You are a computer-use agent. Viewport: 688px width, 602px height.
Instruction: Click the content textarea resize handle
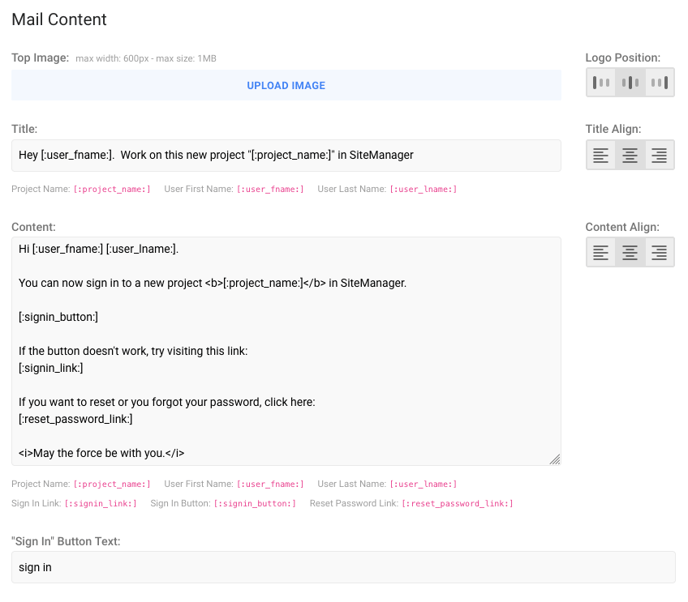[555, 459]
